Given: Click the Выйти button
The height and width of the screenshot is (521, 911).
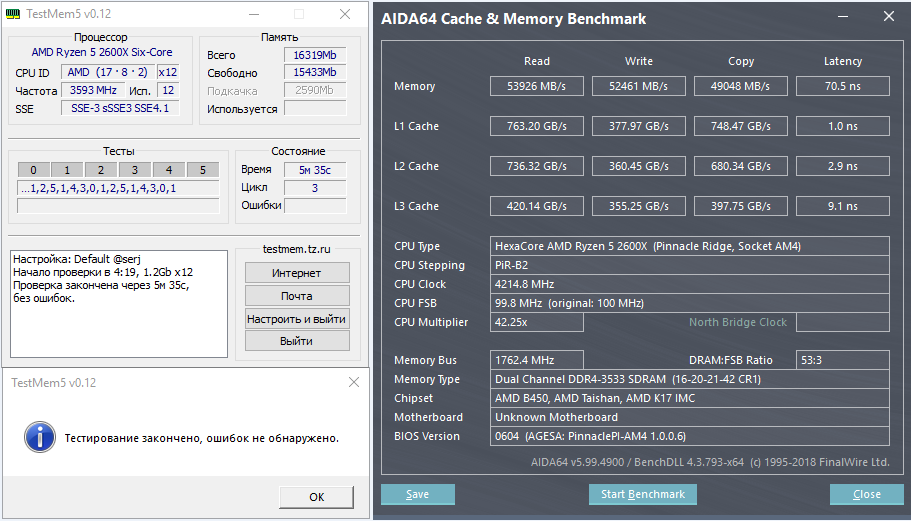Looking at the screenshot, I should 297,341.
